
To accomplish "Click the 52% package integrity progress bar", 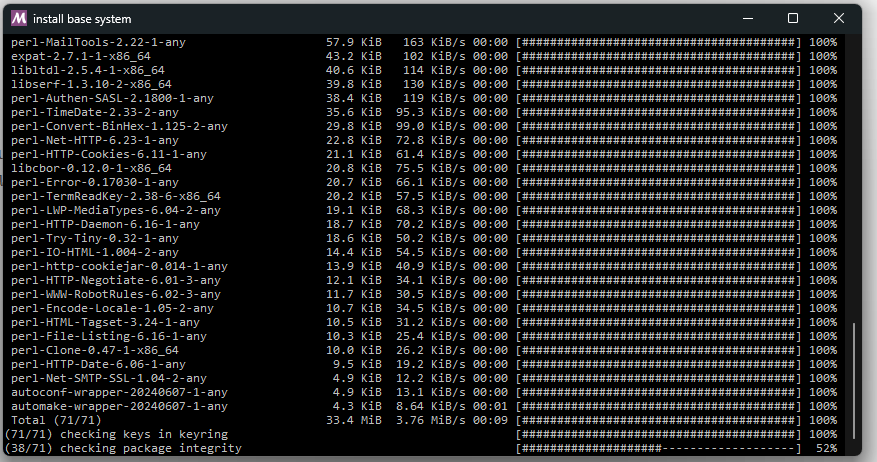I will [658, 448].
